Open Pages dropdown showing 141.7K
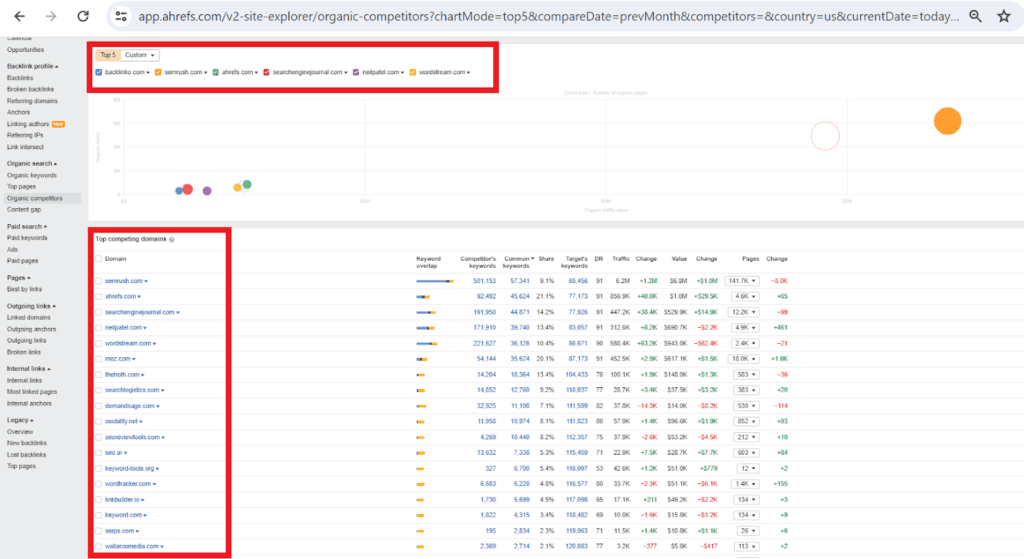 (x=742, y=281)
